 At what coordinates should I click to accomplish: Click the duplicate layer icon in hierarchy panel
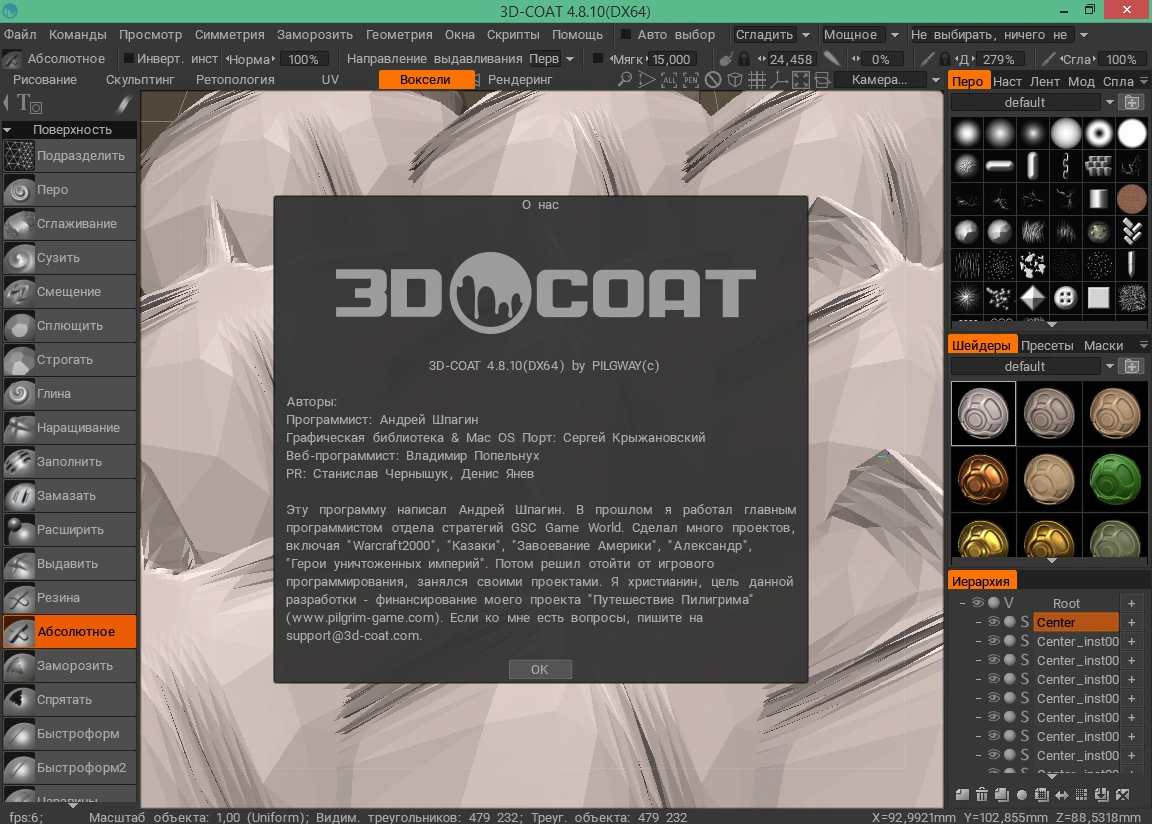click(1001, 794)
